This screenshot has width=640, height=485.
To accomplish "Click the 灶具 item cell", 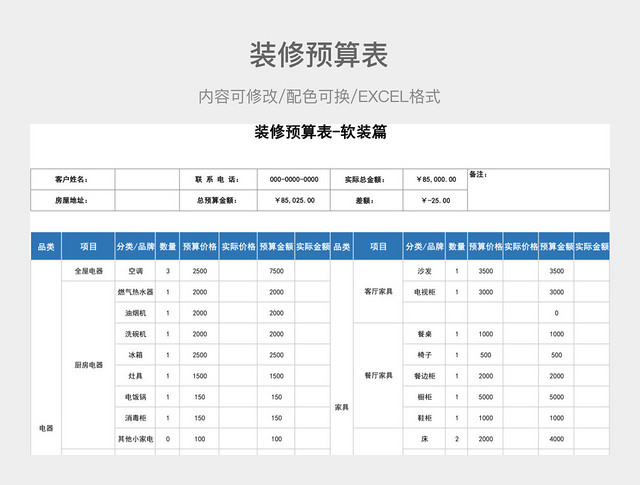I will coord(136,376).
